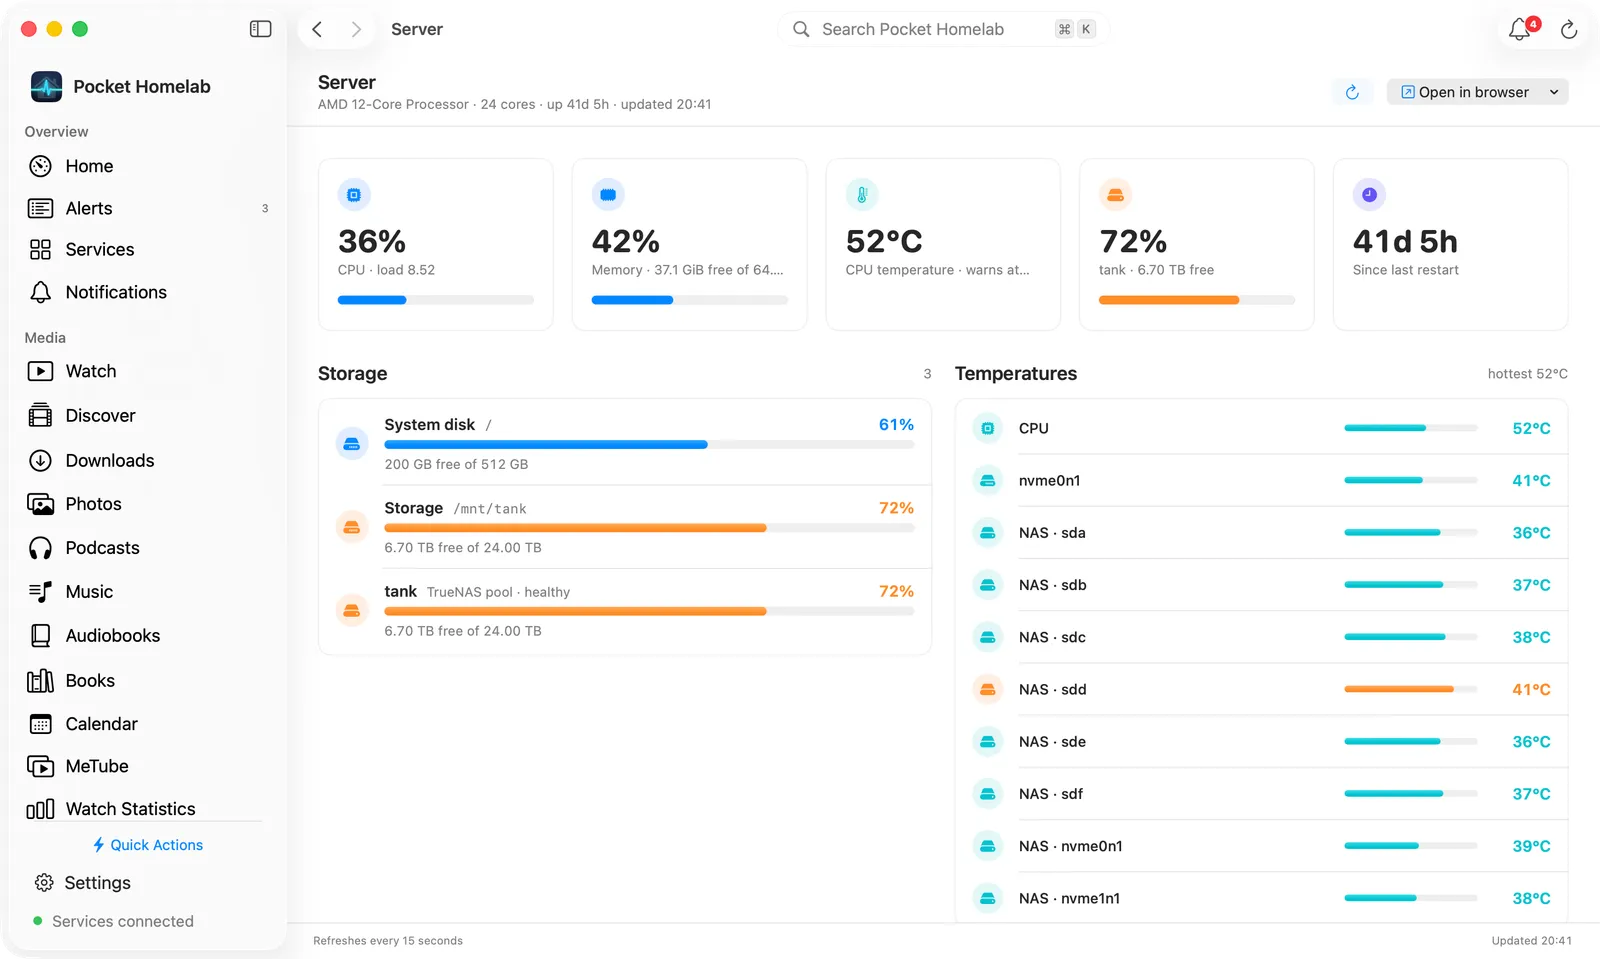The width and height of the screenshot is (1600, 959).
Task: Go forward with the right chevron
Action: tap(355, 29)
